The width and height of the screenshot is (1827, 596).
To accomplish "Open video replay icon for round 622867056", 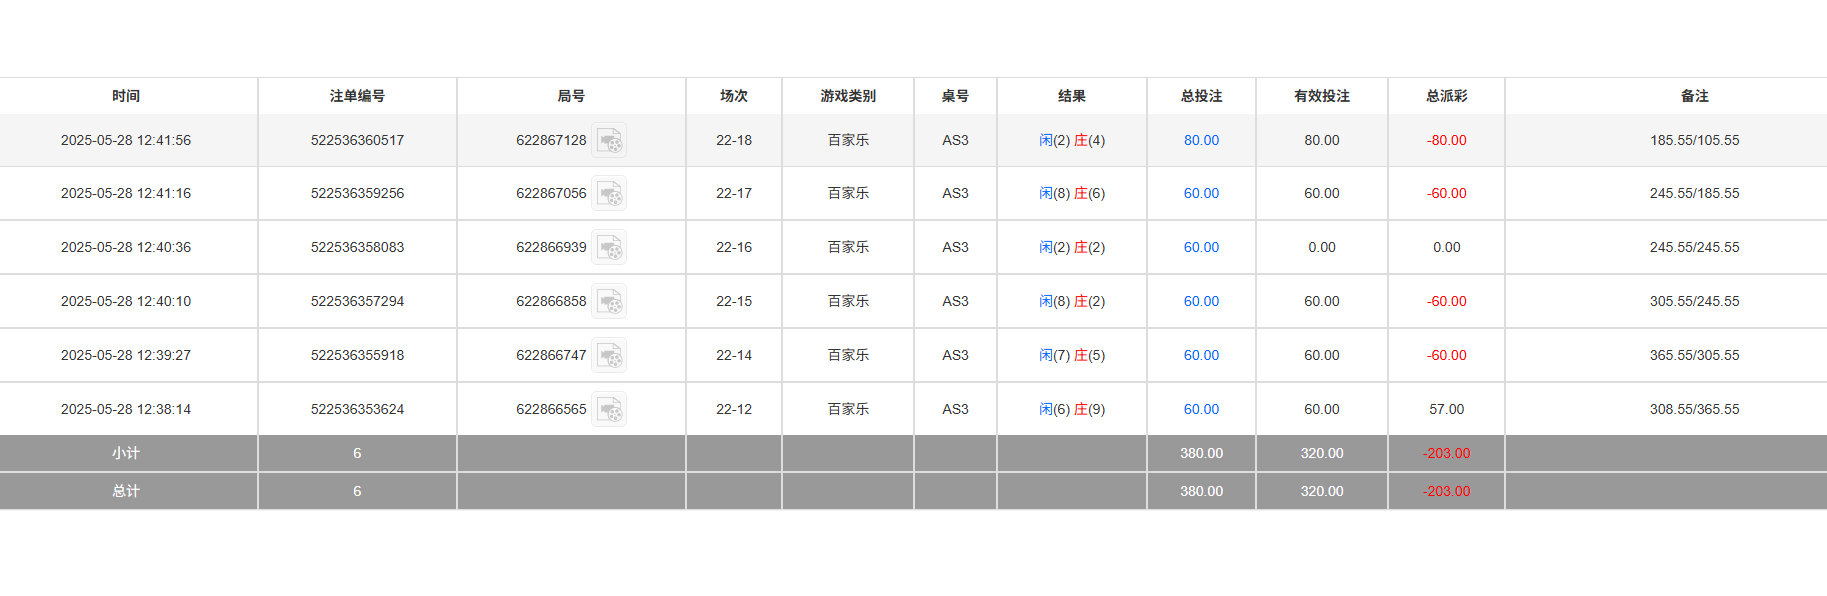I will coord(609,194).
